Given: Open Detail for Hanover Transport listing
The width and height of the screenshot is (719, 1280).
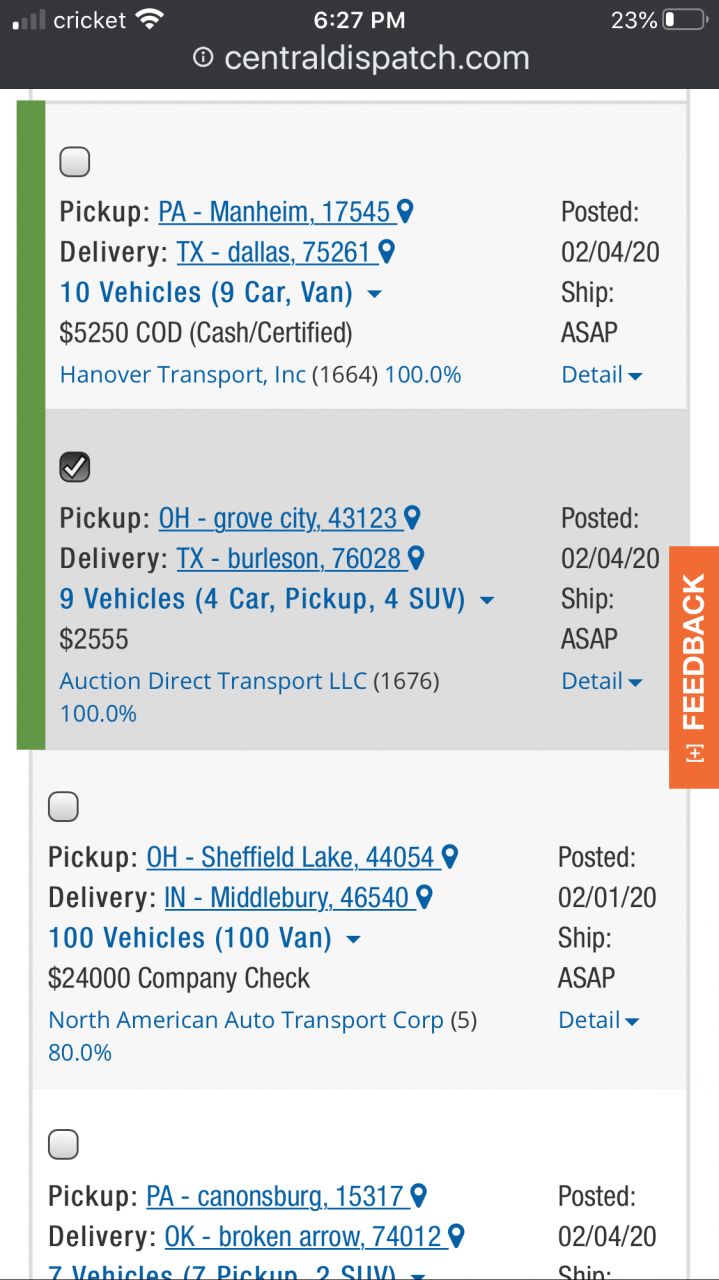Looking at the screenshot, I should click(x=602, y=375).
